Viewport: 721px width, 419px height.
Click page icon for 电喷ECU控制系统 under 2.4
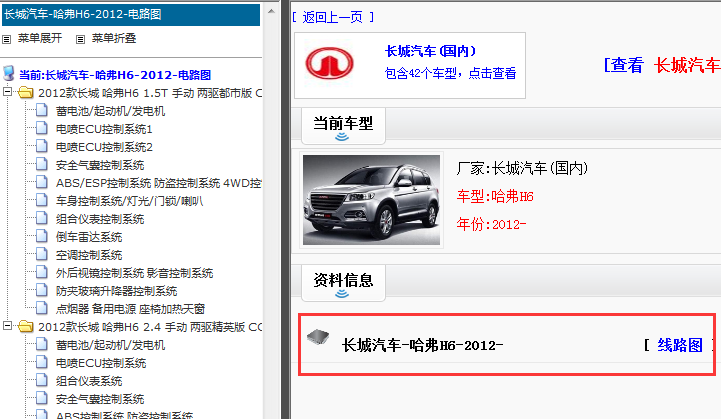42,362
